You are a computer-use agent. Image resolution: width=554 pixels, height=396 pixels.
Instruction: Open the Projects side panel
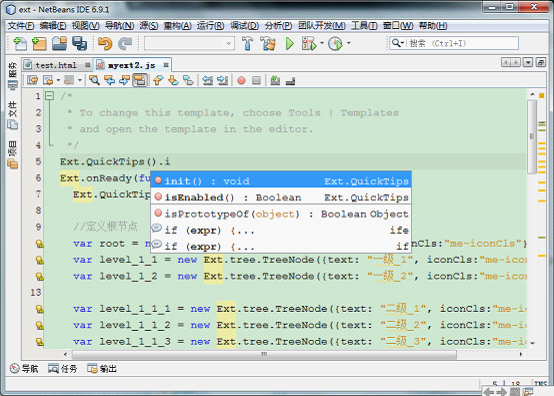12,154
